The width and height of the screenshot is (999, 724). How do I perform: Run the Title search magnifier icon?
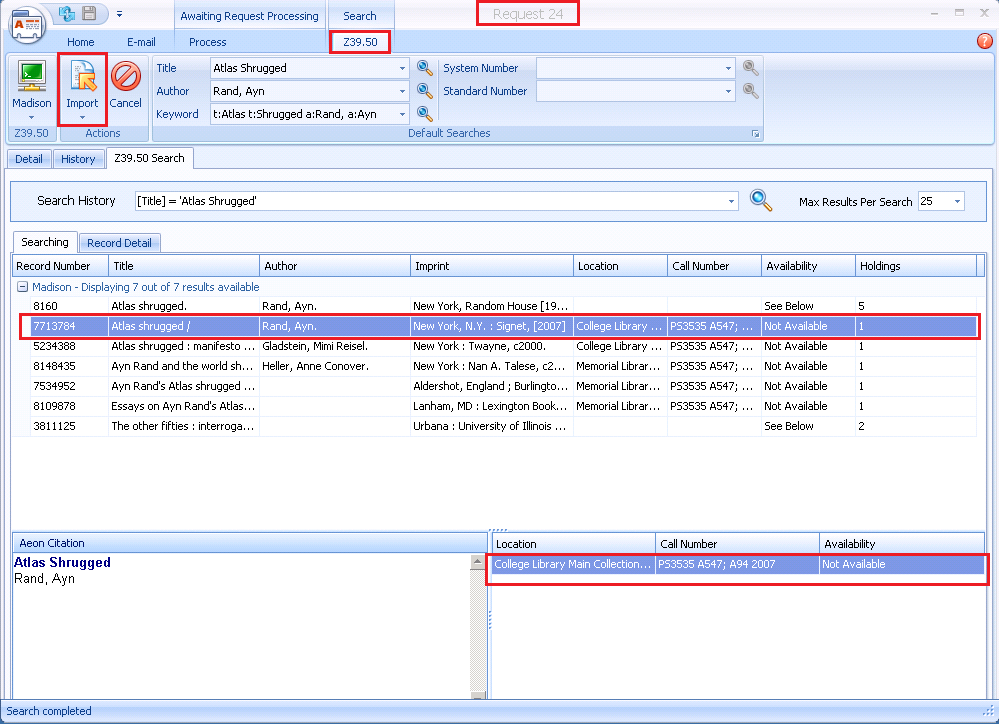pyautogui.click(x=425, y=68)
